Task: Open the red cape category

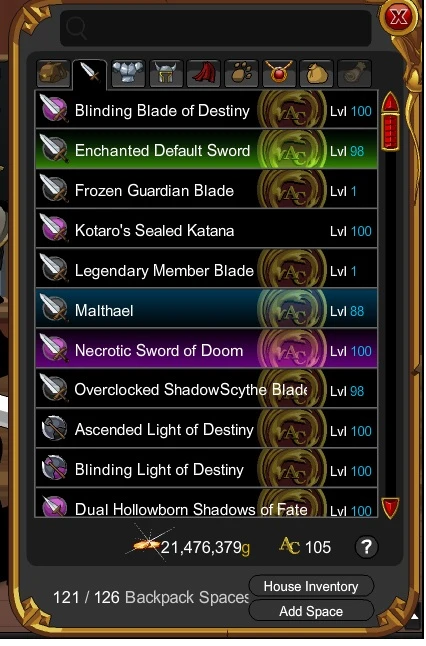Action: pyautogui.click(x=204, y=73)
